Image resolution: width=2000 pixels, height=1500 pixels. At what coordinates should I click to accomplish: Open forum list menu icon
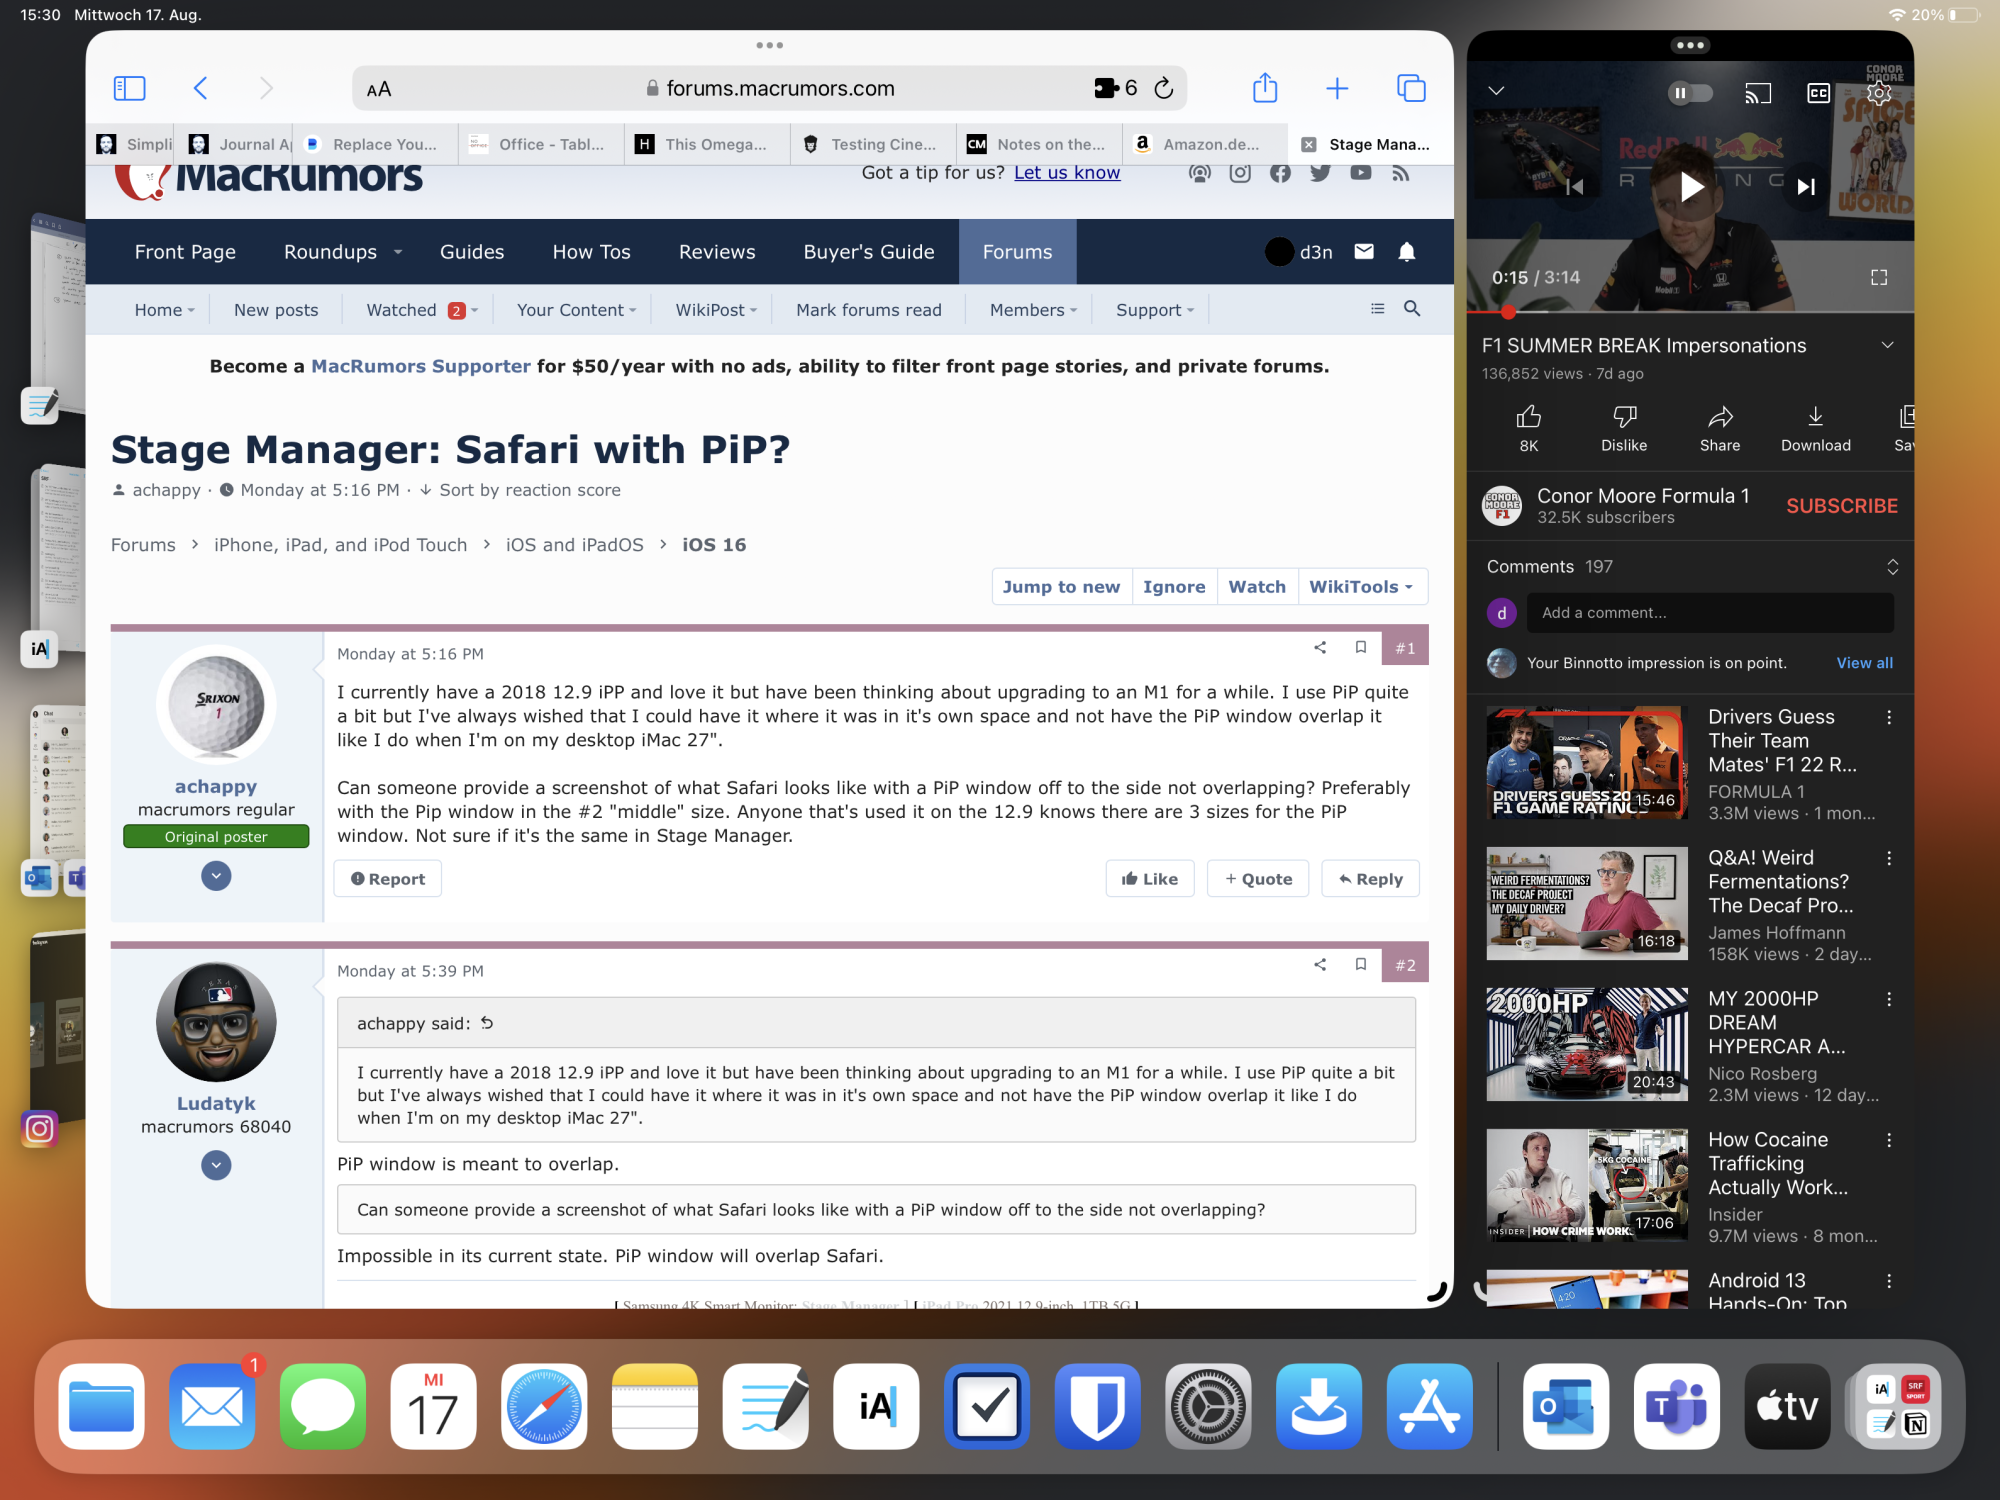click(x=1378, y=308)
